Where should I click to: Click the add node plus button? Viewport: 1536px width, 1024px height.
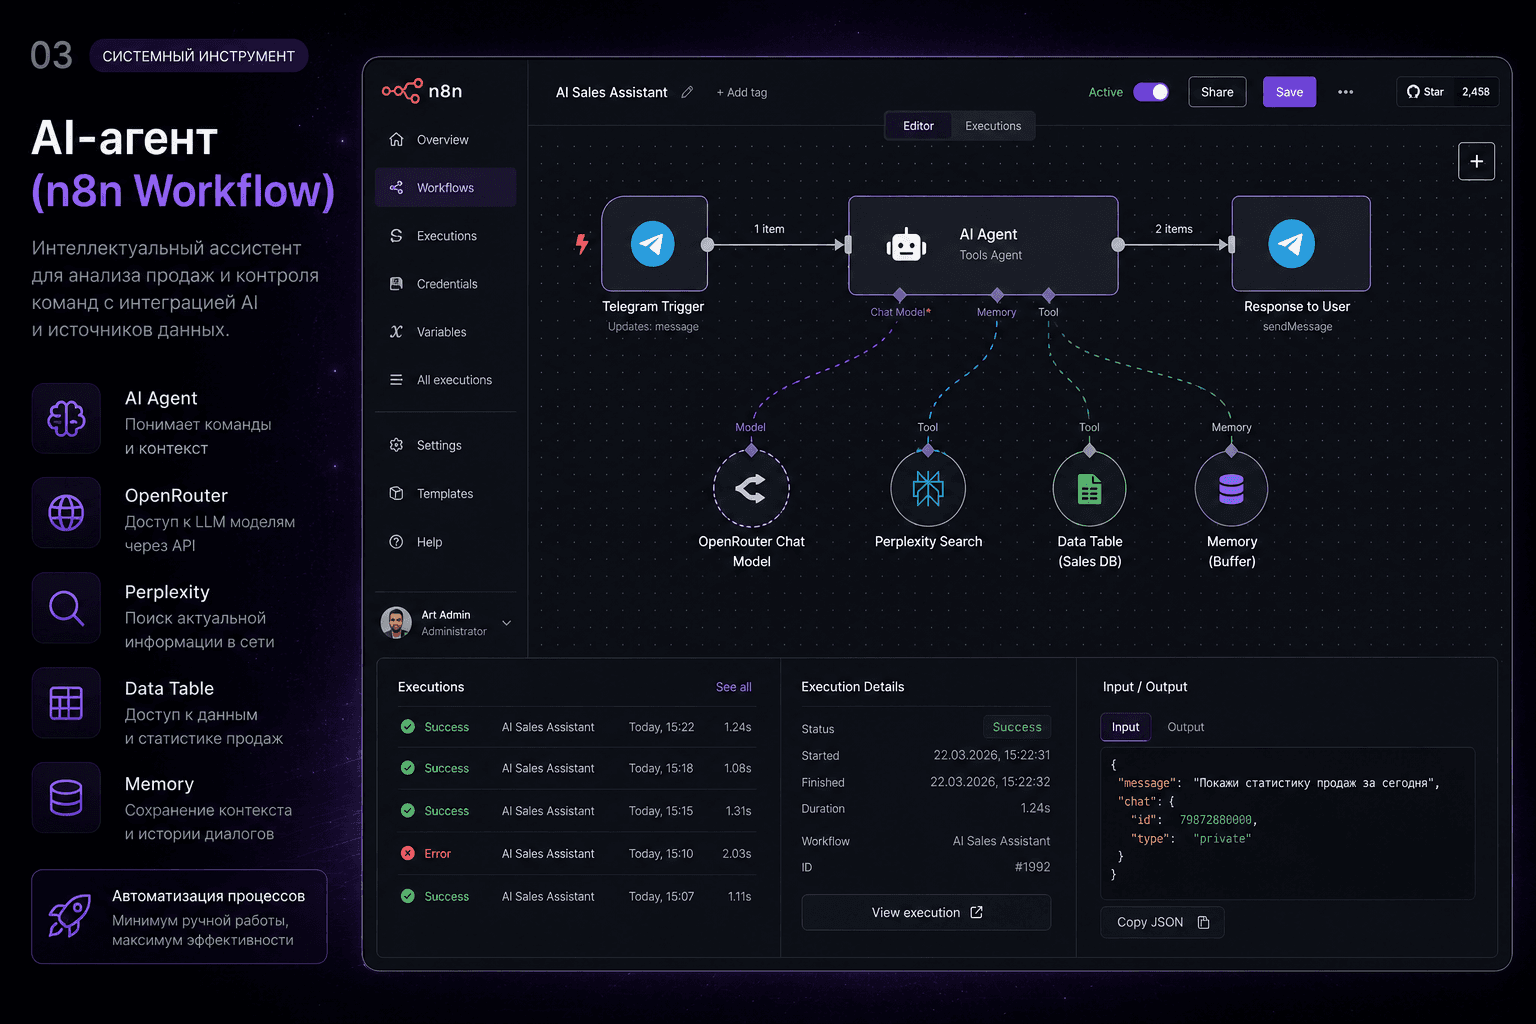[1476, 161]
